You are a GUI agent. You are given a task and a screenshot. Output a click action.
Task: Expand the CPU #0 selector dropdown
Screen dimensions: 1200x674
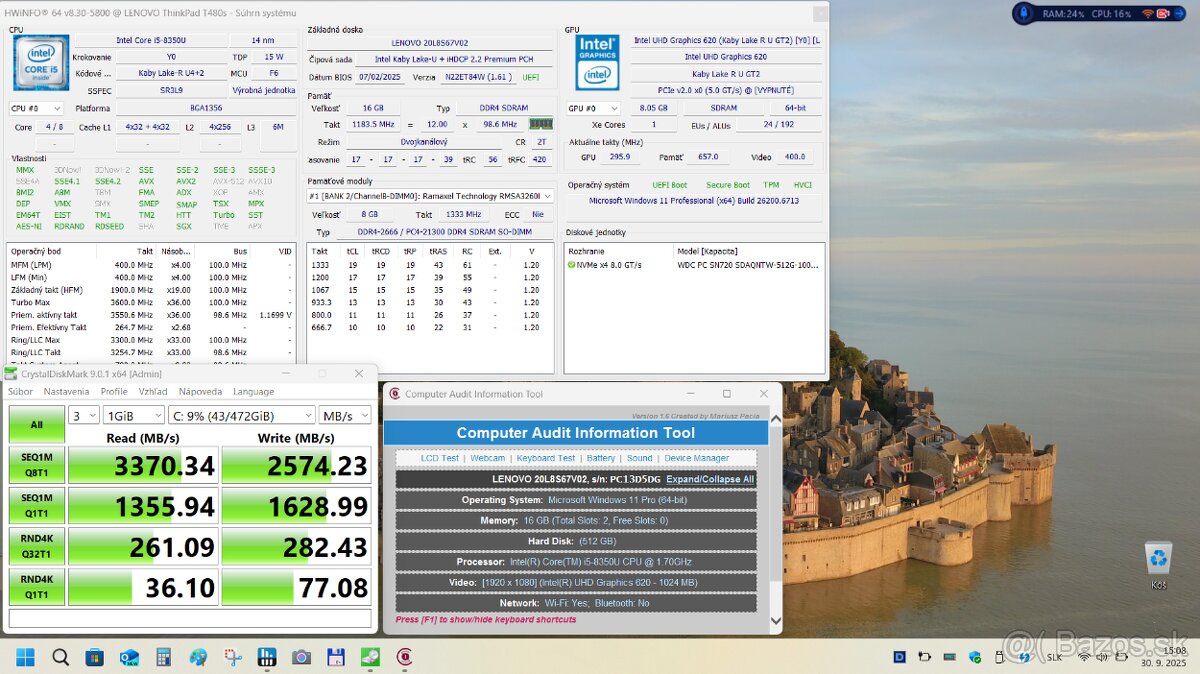coord(36,108)
